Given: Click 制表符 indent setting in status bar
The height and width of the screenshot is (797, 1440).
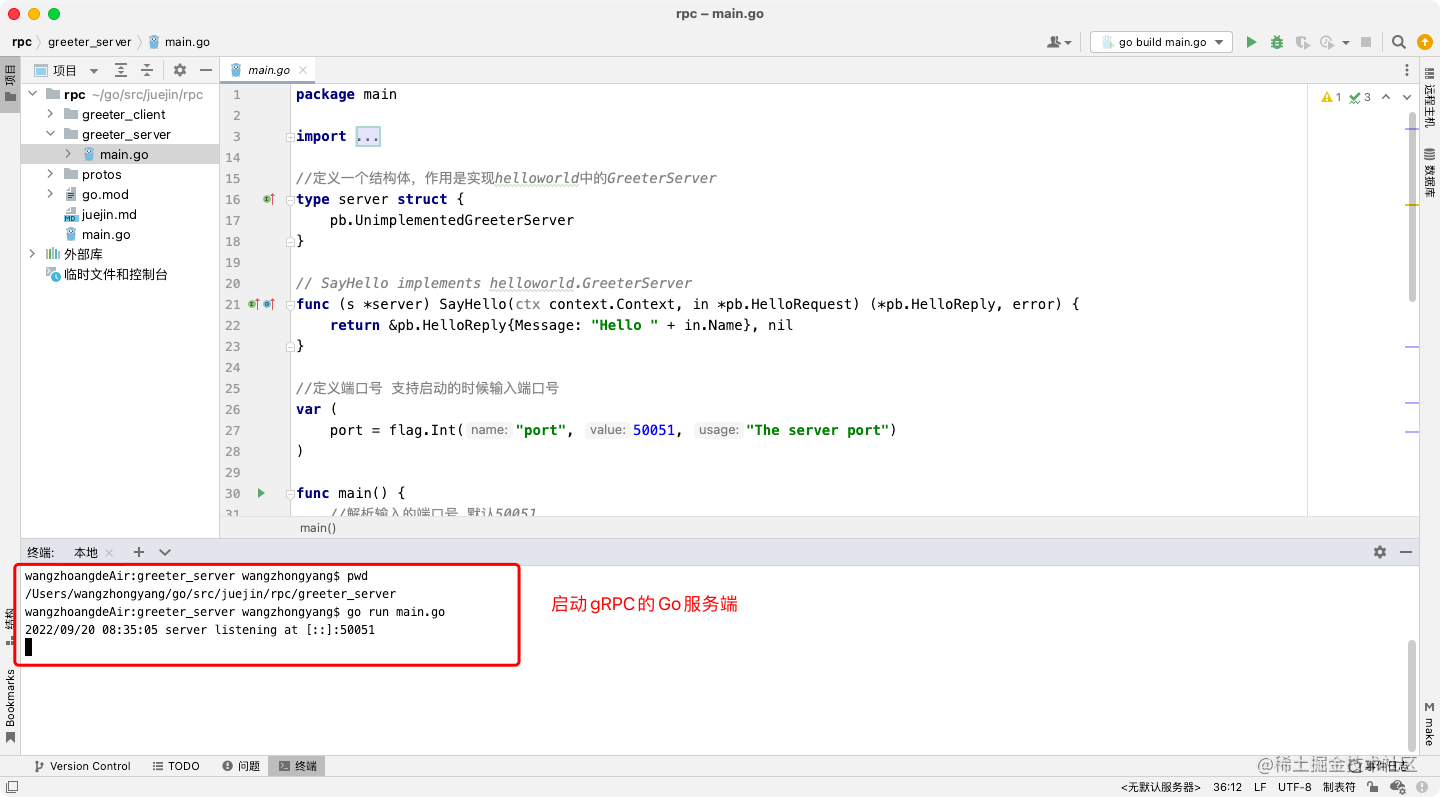Looking at the screenshot, I should (x=1339, y=787).
